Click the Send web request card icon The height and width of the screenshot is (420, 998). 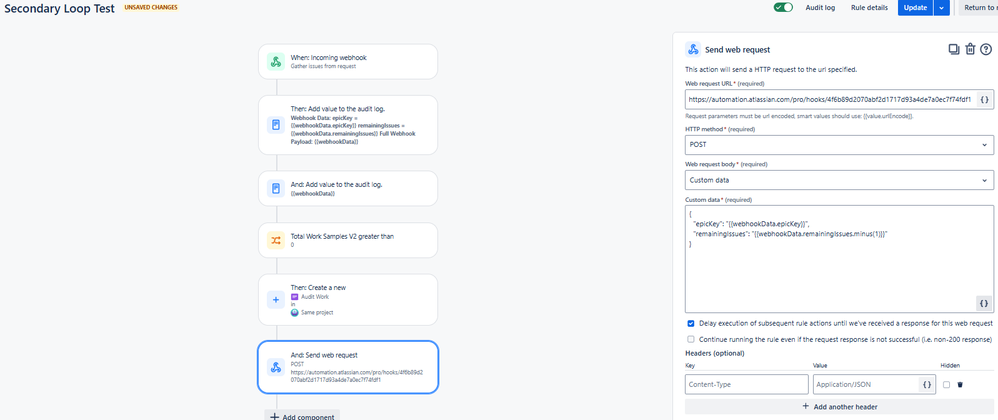[x=276, y=367]
